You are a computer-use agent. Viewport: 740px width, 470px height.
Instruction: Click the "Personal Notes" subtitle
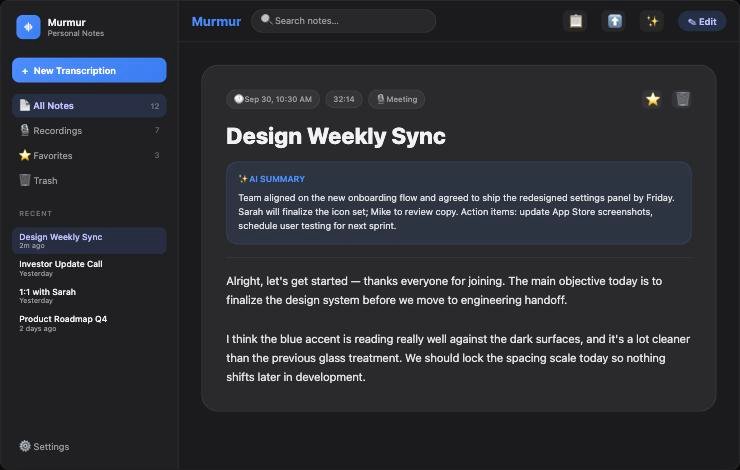[x=76, y=34]
